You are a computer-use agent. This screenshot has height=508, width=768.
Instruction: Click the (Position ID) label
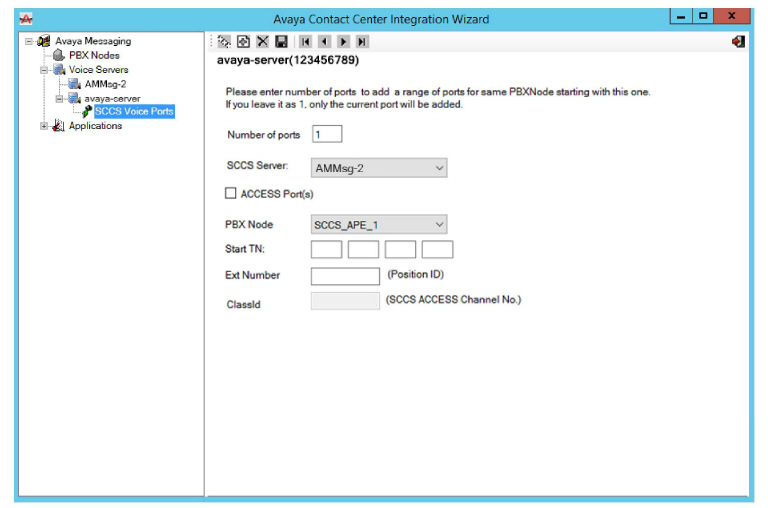416,274
